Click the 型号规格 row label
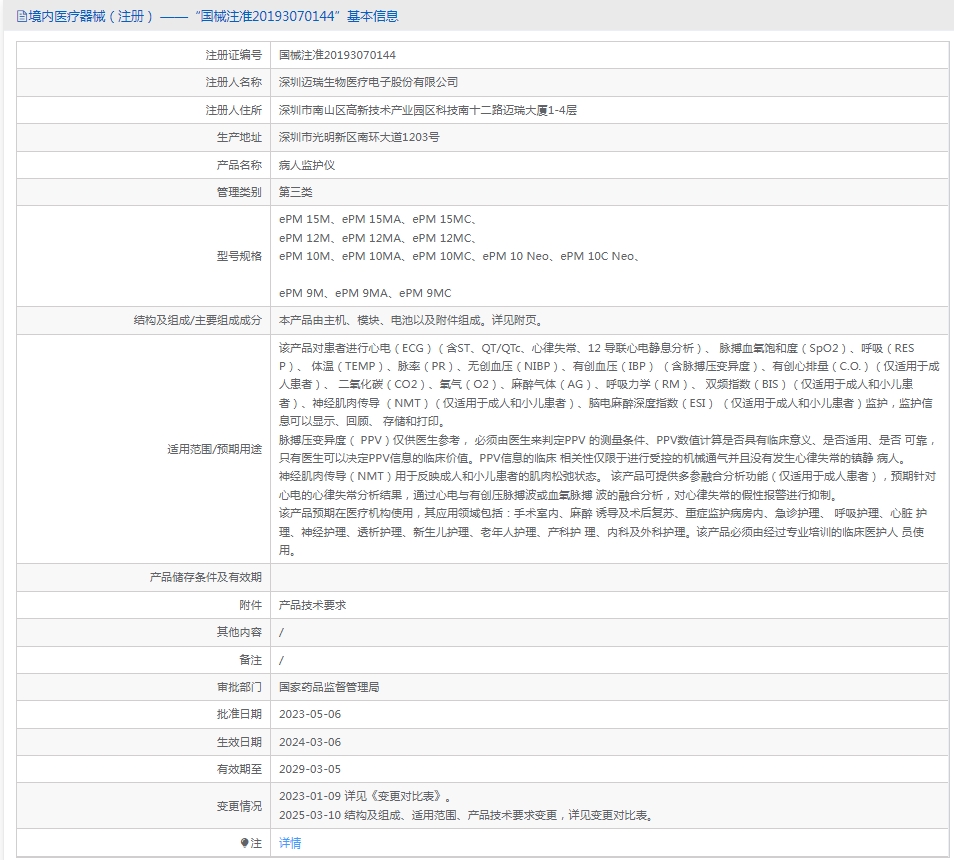The image size is (954, 860). point(239,256)
